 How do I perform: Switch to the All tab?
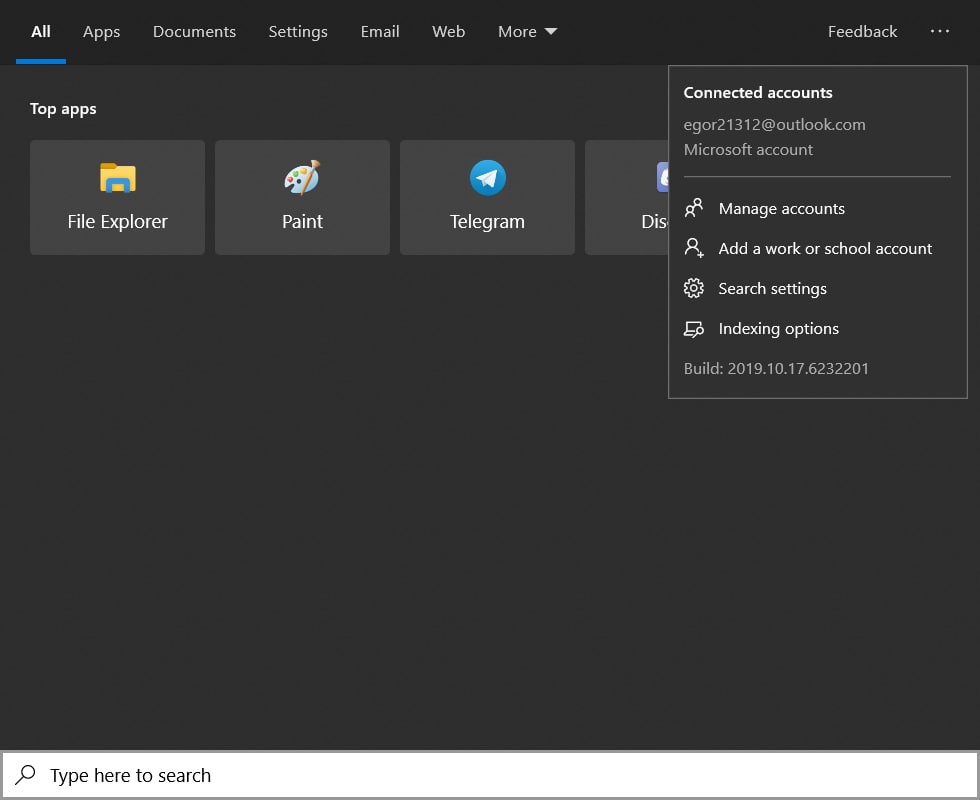pos(41,32)
